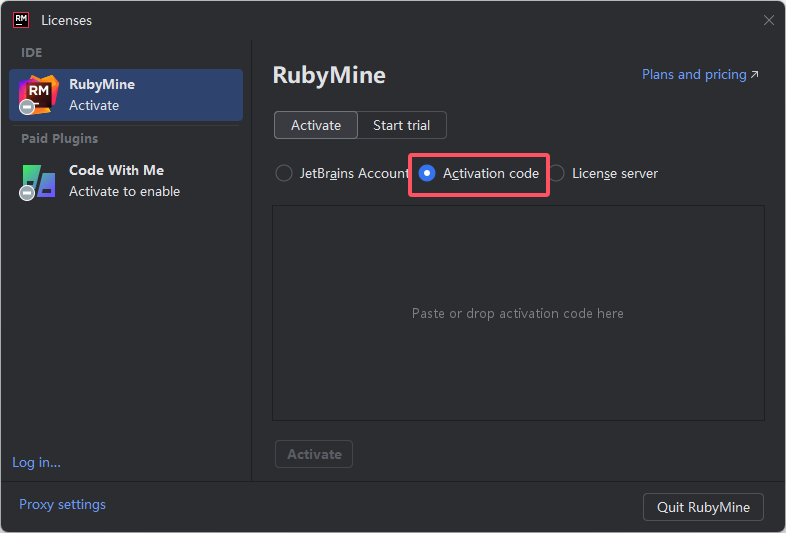Select the RubyMine IDE entry in sidebar
The height and width of the screenshot is (533, 786).
pos(126,95)
